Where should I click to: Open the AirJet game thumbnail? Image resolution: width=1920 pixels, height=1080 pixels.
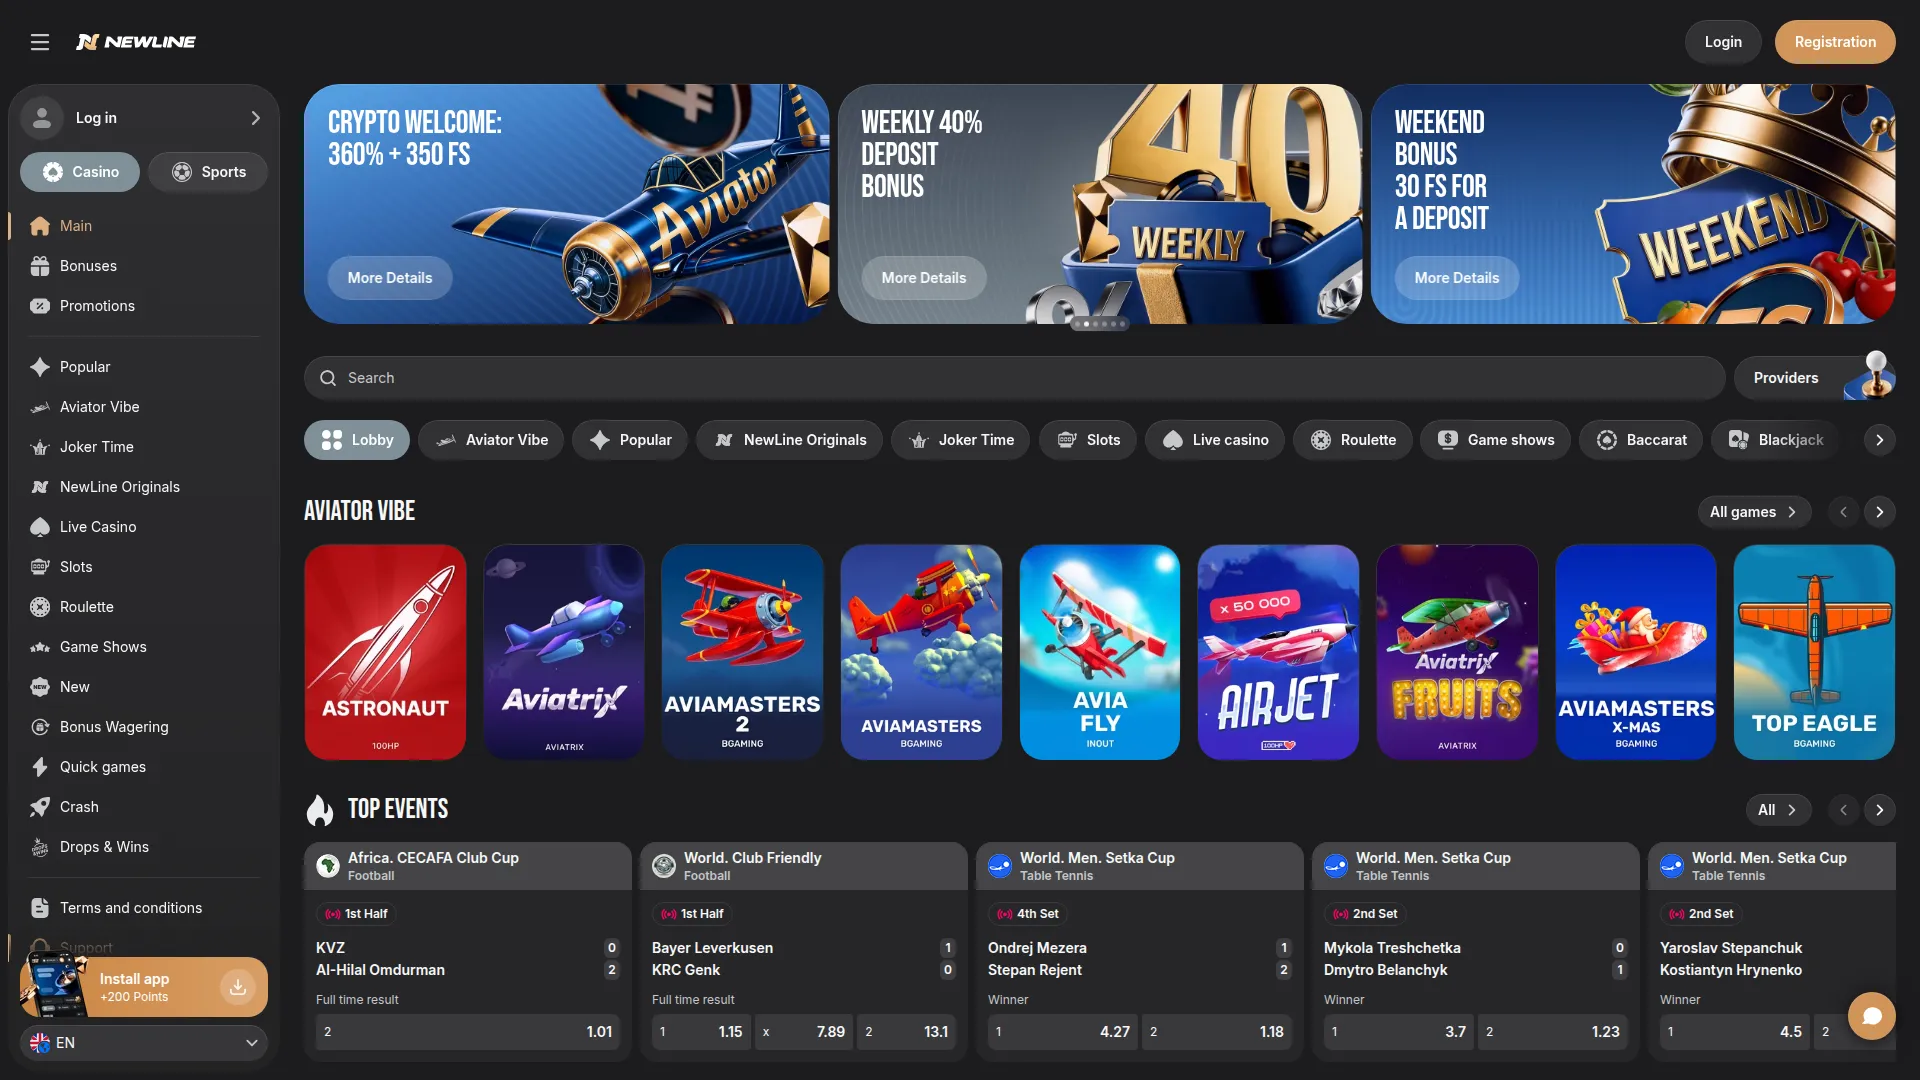click(x=1278, y=652)
